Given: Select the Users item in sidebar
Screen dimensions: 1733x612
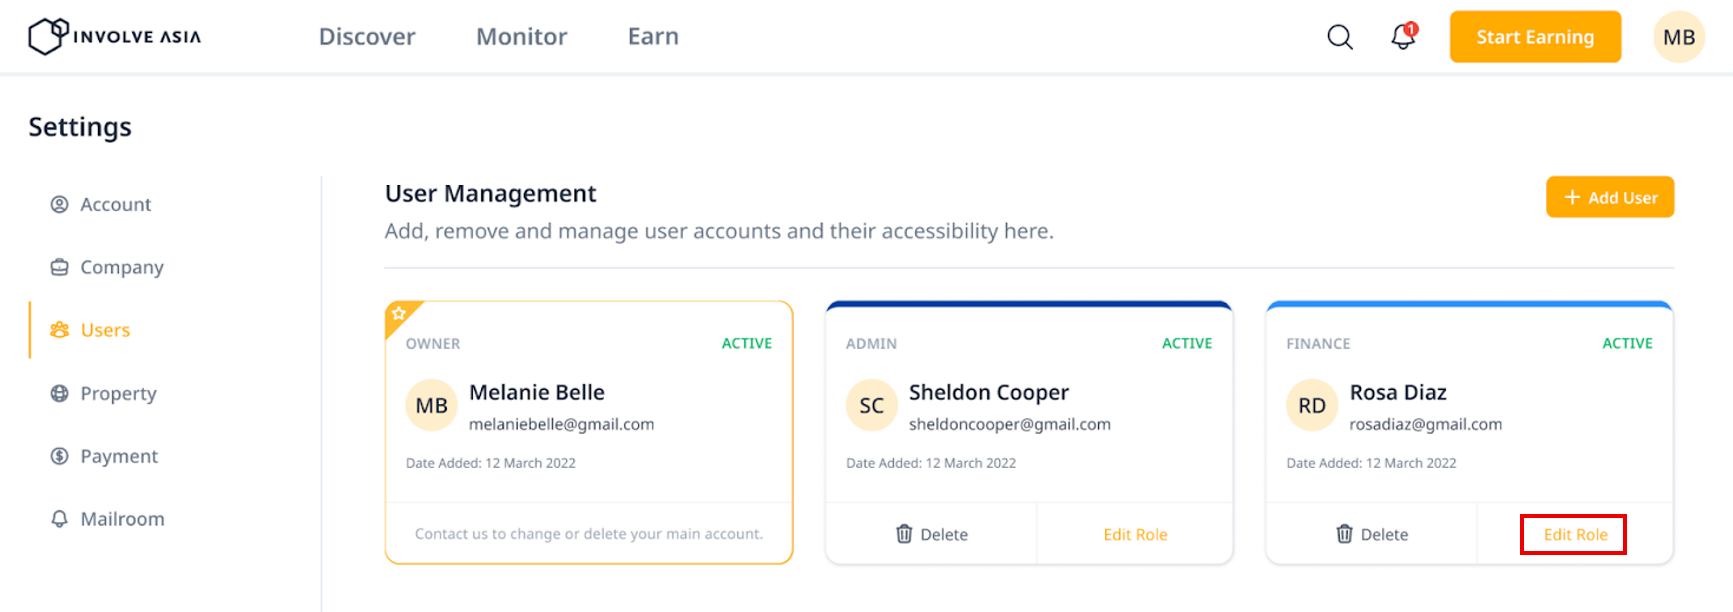Looking at the screenshot, I should (x=91, y=330).
